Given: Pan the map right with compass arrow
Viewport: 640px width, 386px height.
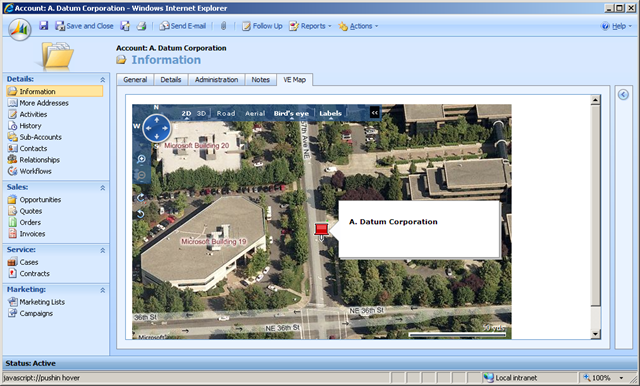Looking at the screenshot, I should point(165,128).
